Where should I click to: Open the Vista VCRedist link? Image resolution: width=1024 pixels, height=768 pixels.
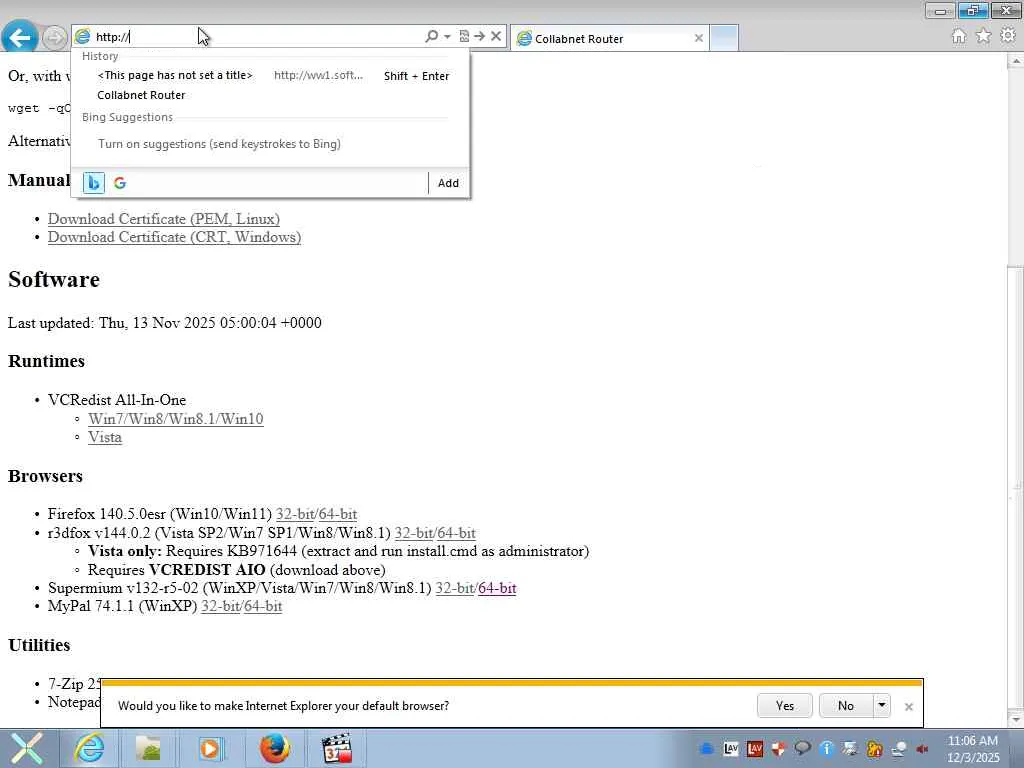[105, 437]
